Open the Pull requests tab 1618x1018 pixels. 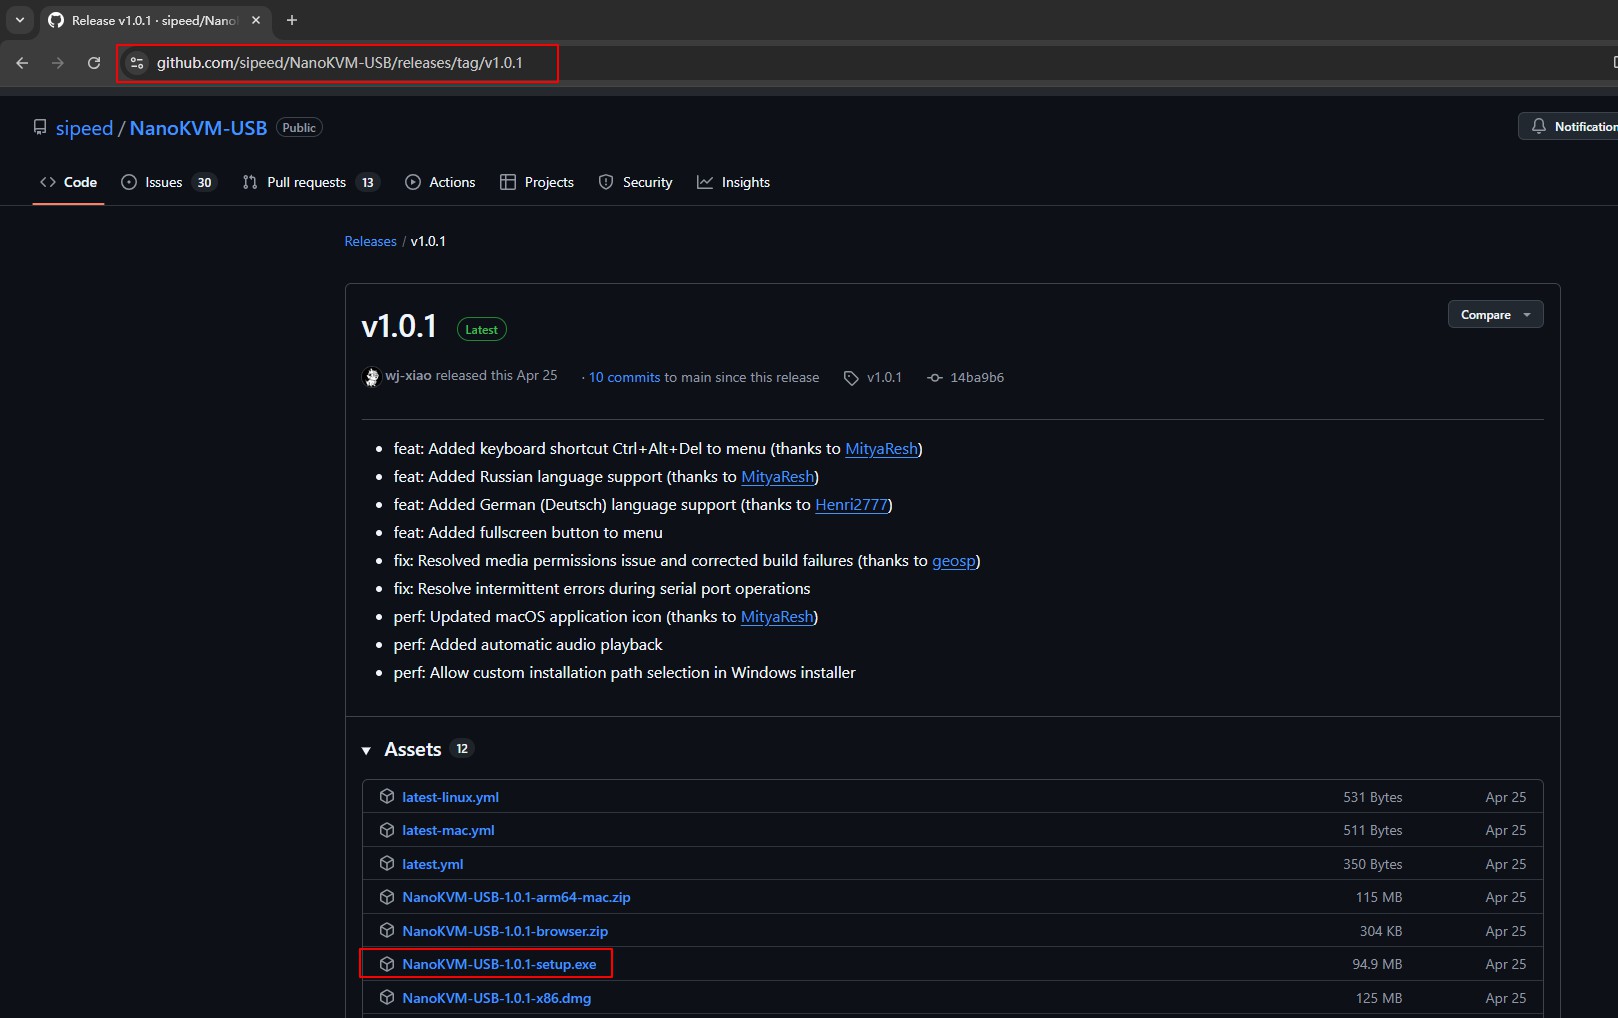pos(311,182)
